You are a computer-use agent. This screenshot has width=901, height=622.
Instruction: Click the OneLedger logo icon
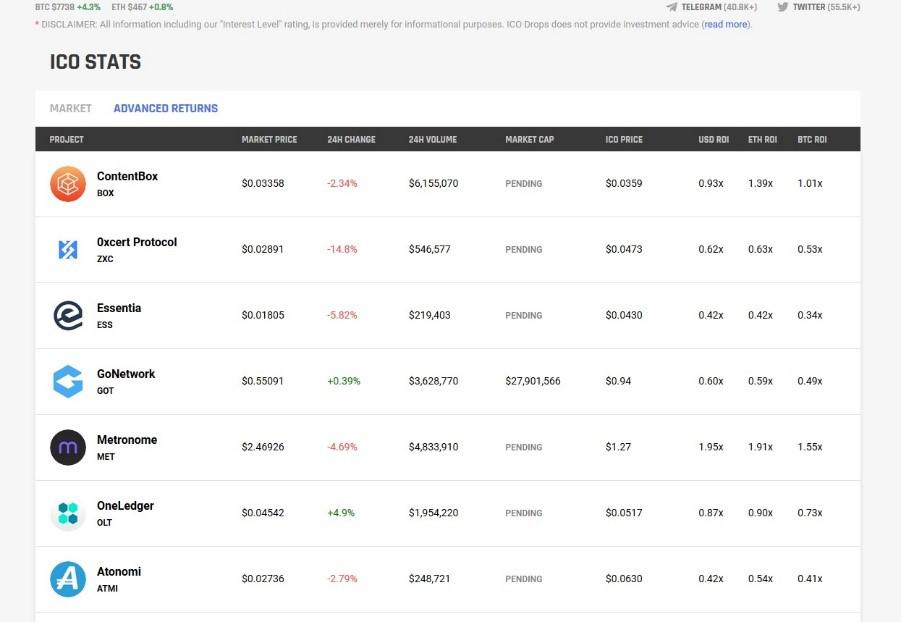click(68, 513)
